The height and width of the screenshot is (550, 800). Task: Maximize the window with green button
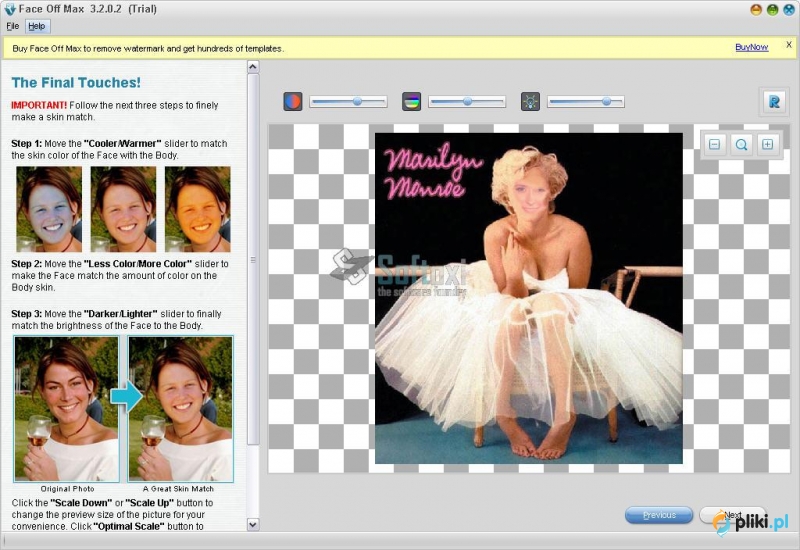click(772, 9)
